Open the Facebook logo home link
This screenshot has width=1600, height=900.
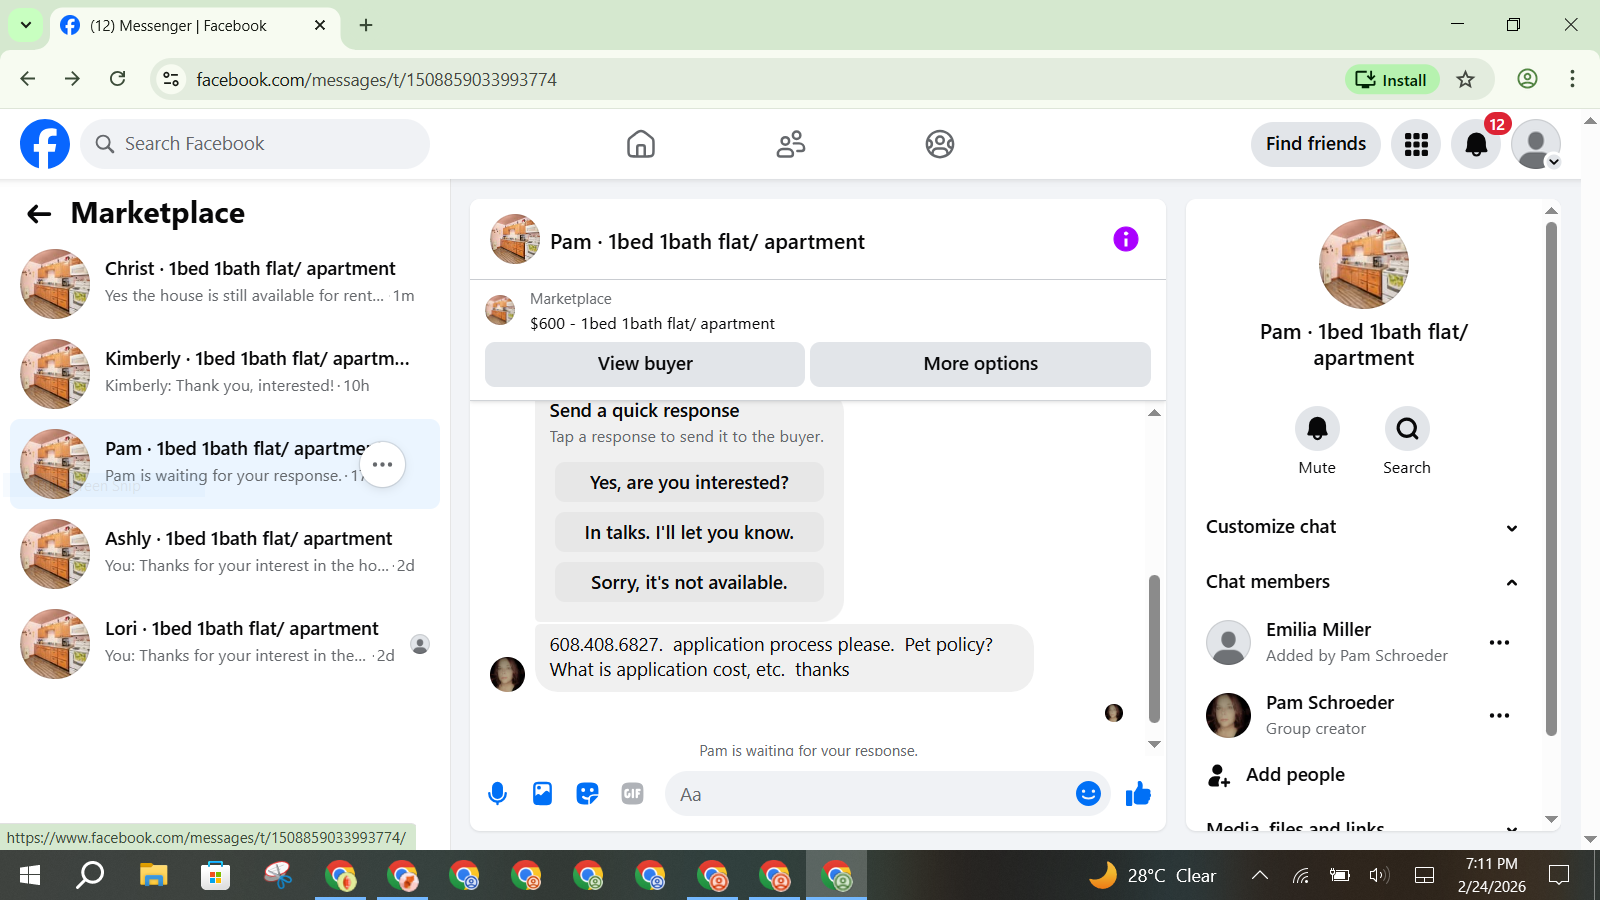click(x=45, y=144)
